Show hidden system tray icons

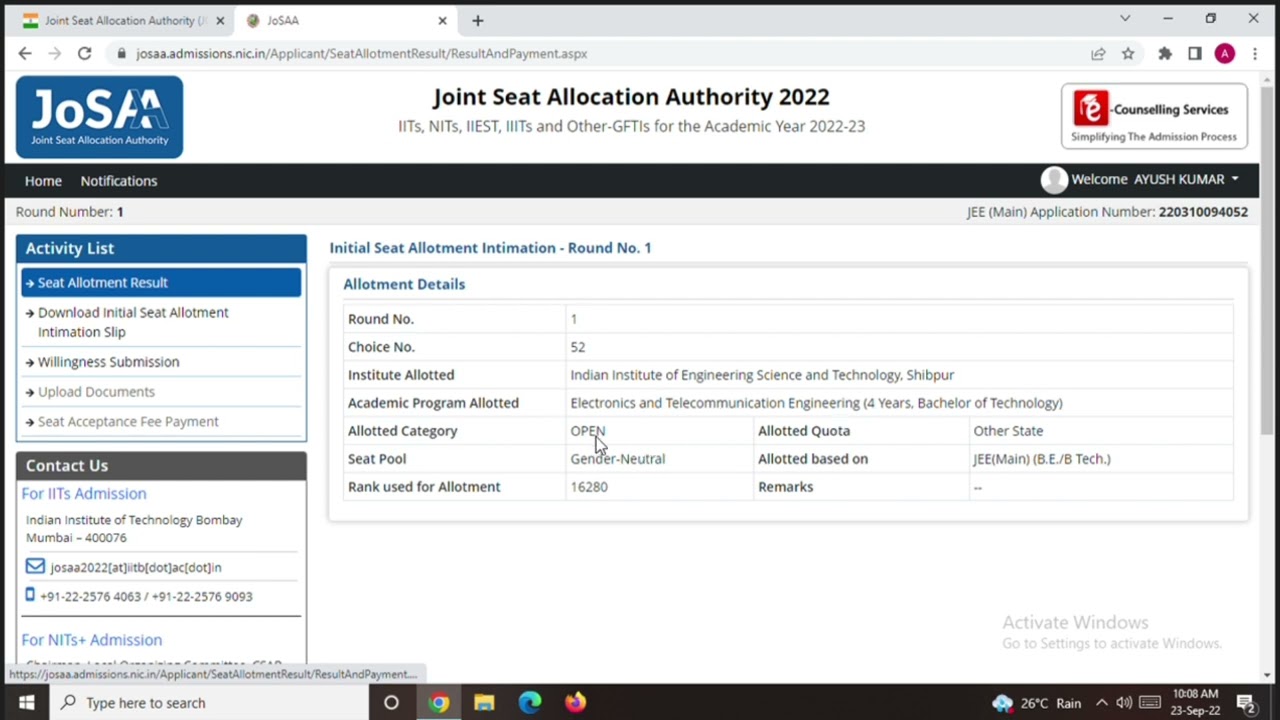[1102, 703]
